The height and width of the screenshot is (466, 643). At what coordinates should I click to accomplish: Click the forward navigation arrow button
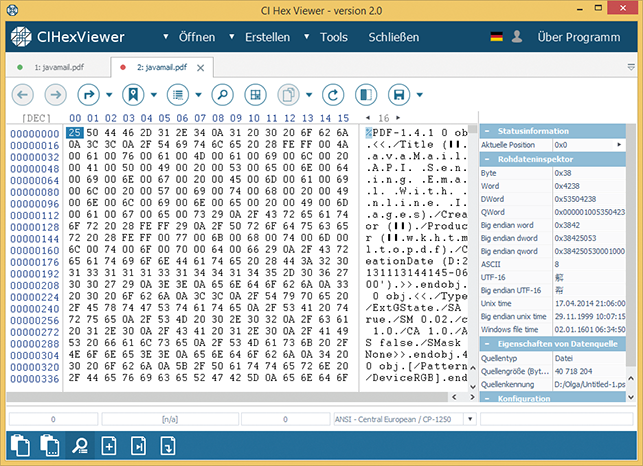tap(55, 95)
